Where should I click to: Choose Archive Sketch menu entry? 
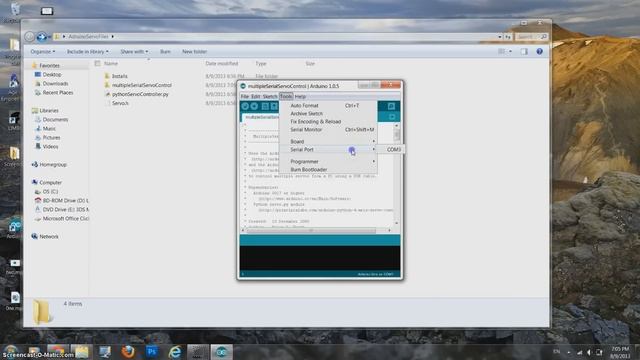pyautogui.click(x=328, y=113)
